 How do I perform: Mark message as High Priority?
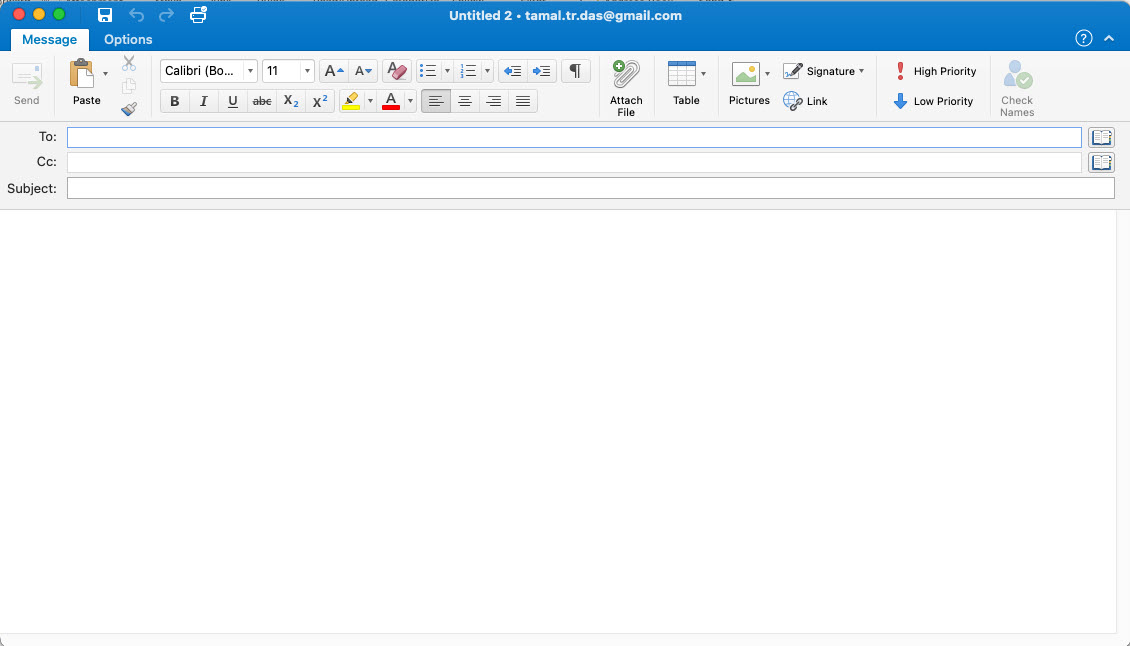pos(934,71)
